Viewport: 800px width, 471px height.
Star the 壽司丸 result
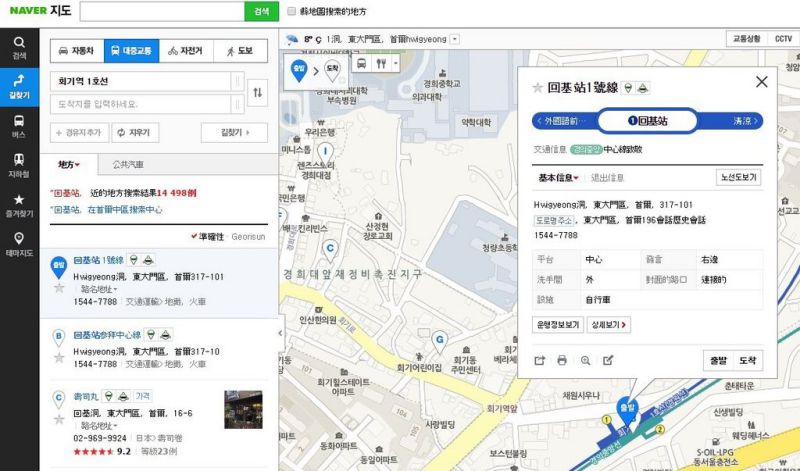59,419
